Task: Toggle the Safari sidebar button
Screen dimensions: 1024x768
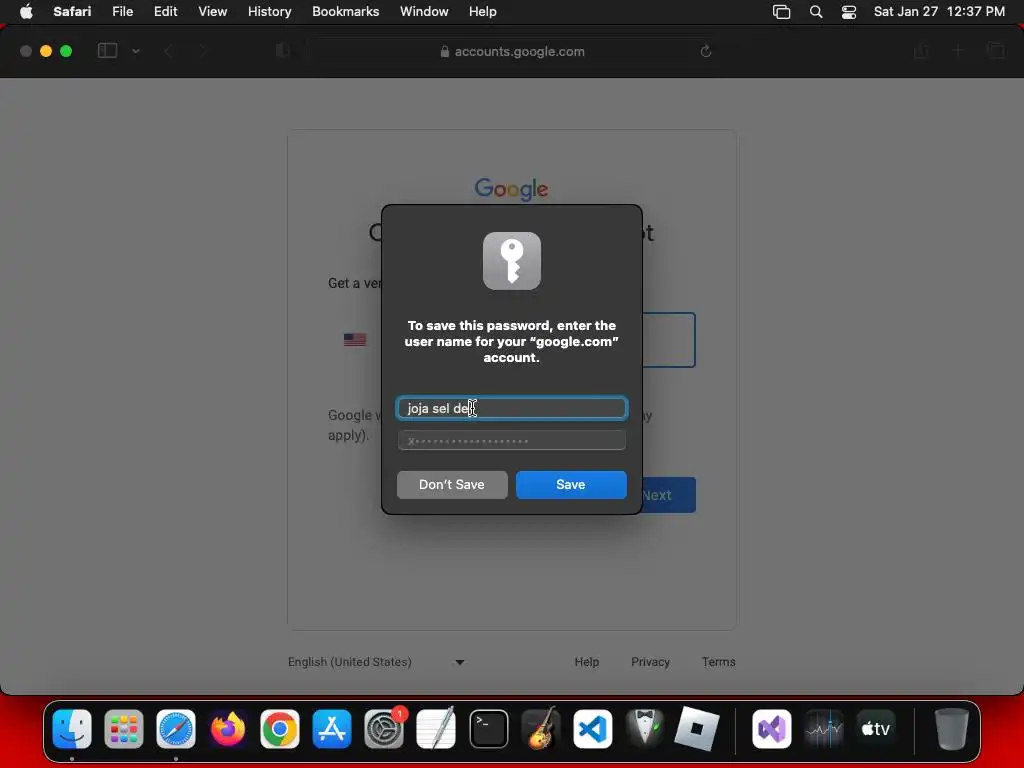Action: [x=107, y=51]
